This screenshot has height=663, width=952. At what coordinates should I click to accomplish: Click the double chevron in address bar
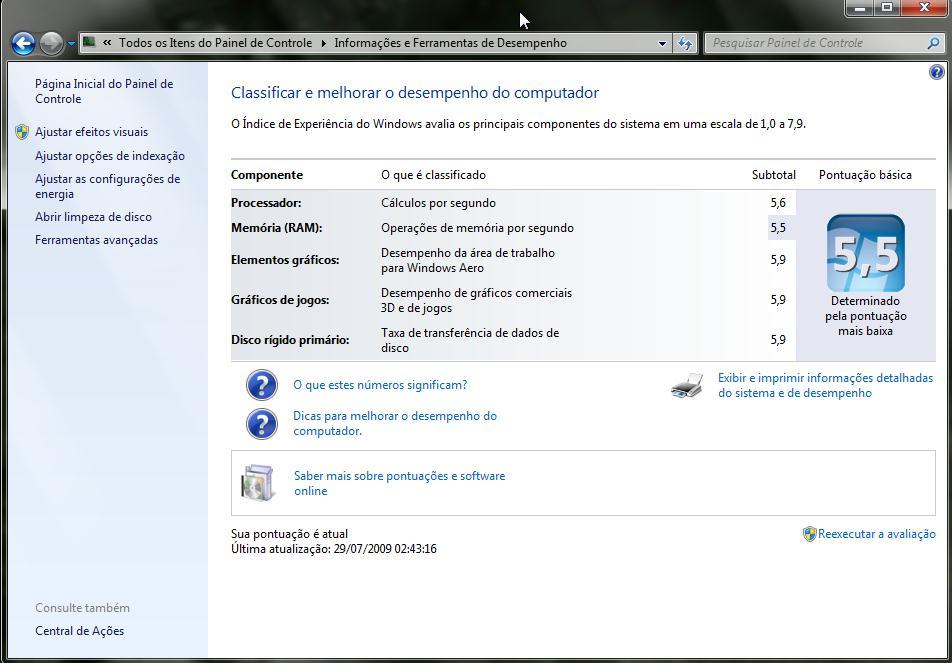click(107, 43)
